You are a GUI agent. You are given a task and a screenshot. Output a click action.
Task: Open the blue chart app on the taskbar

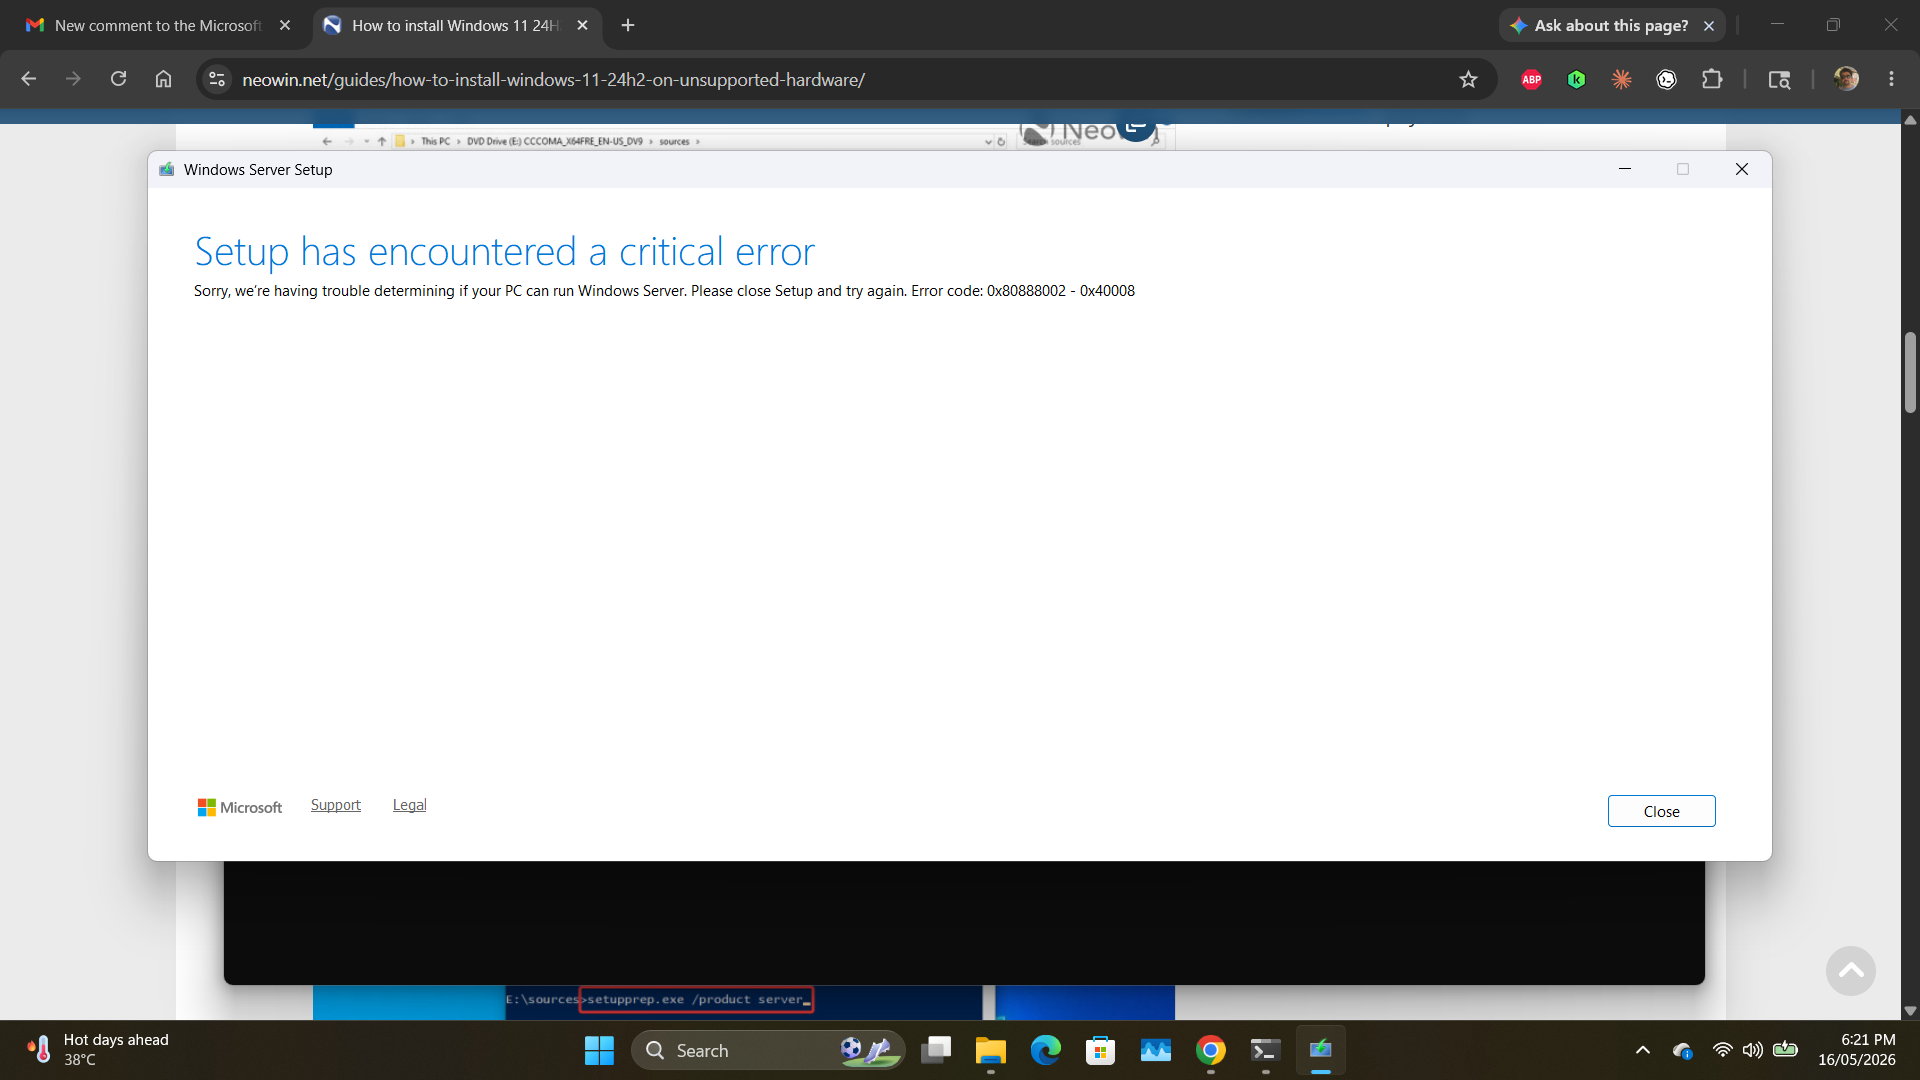coord(1156,1050)
